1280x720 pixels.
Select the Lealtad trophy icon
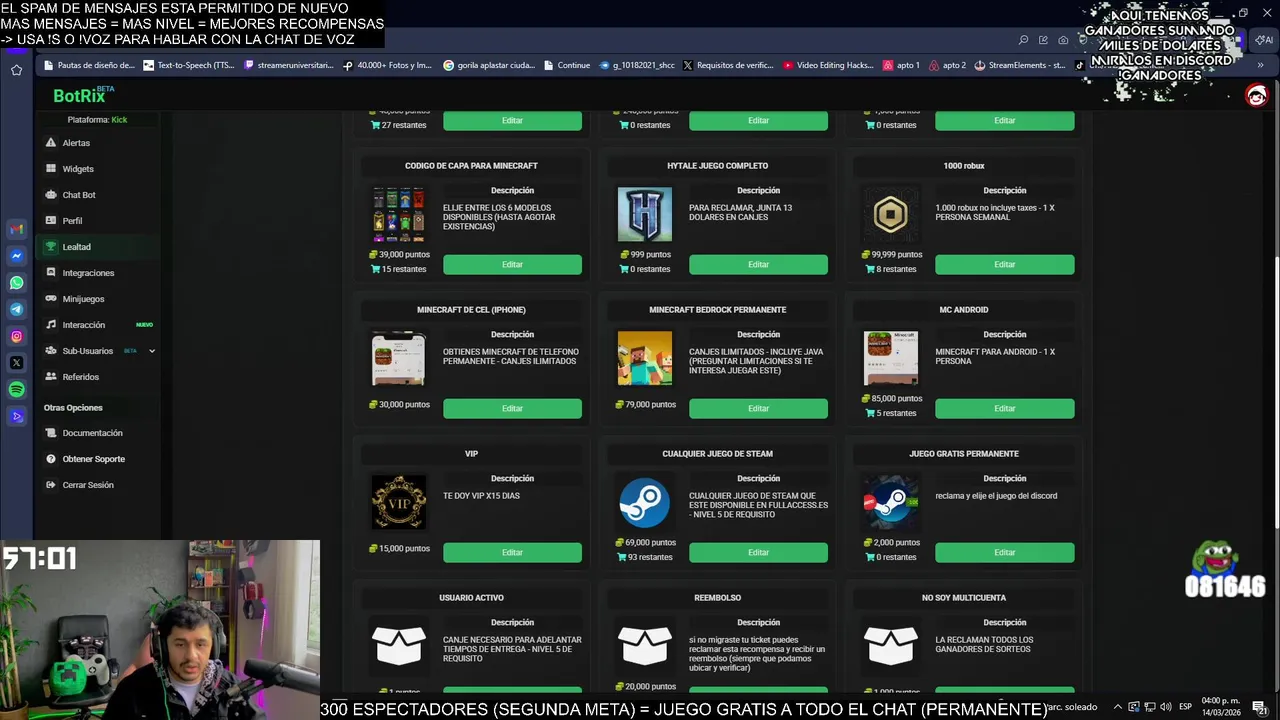tap(51, 247)
